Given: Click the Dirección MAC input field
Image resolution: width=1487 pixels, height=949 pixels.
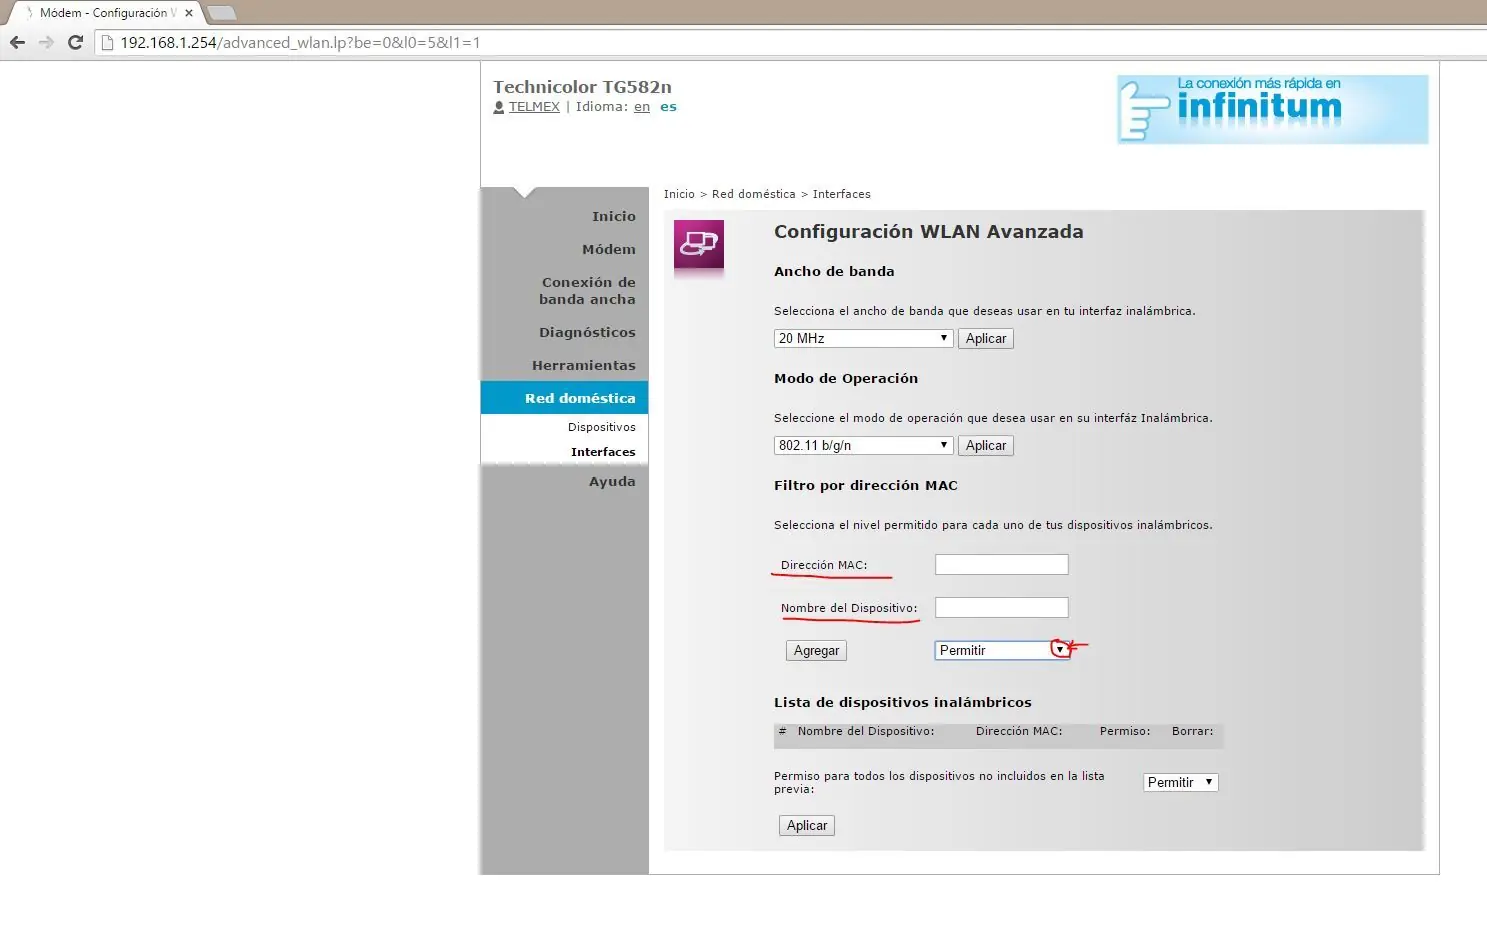Looking at the screenshot, I should click(x=1002, y=564).
